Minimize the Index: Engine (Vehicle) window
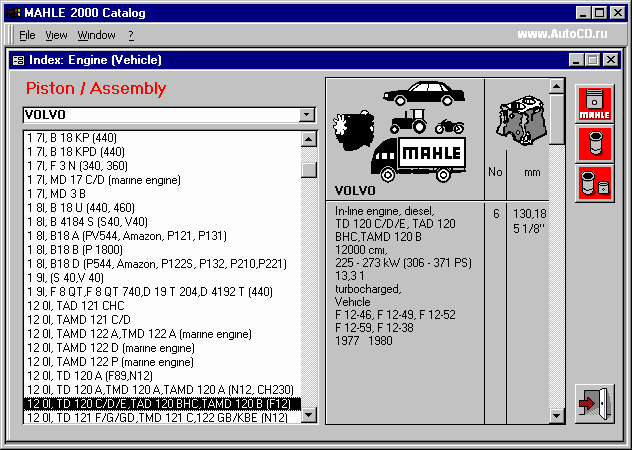 pos(576,60)
